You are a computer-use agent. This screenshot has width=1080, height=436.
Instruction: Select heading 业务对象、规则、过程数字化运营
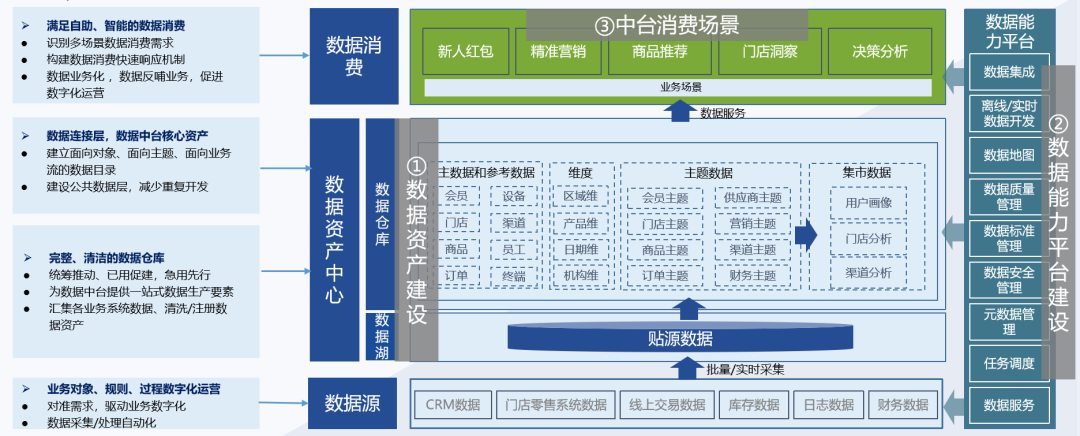point(134,388)
